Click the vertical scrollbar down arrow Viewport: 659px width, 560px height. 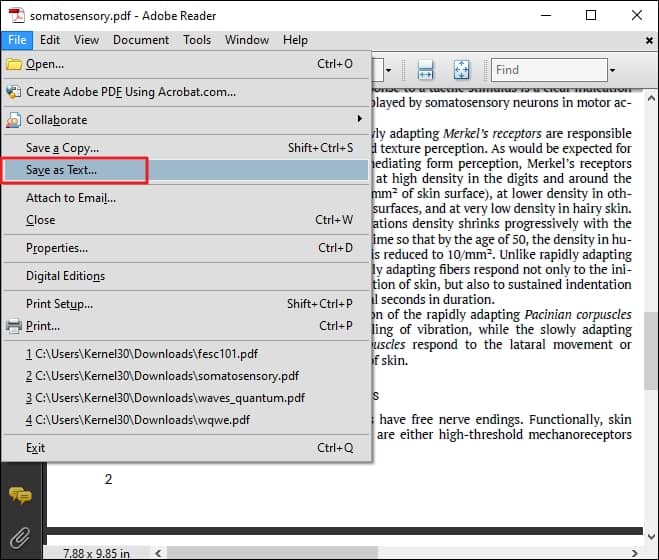click(651, 536)
